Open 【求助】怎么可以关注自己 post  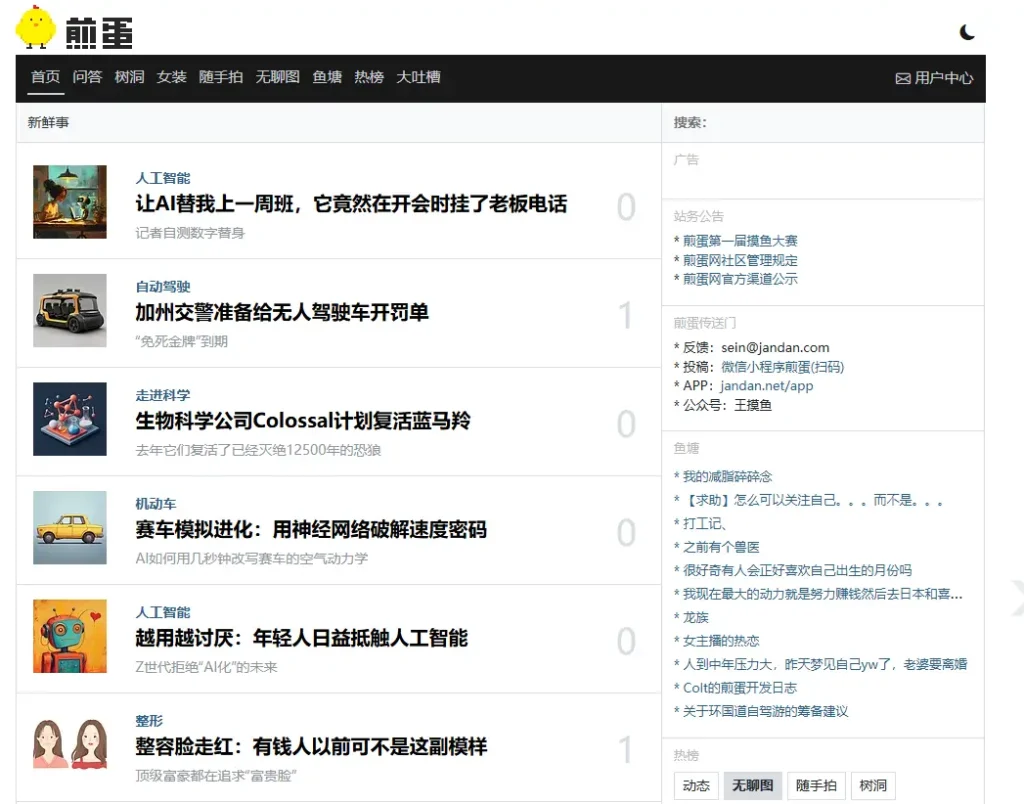(812, 500)
